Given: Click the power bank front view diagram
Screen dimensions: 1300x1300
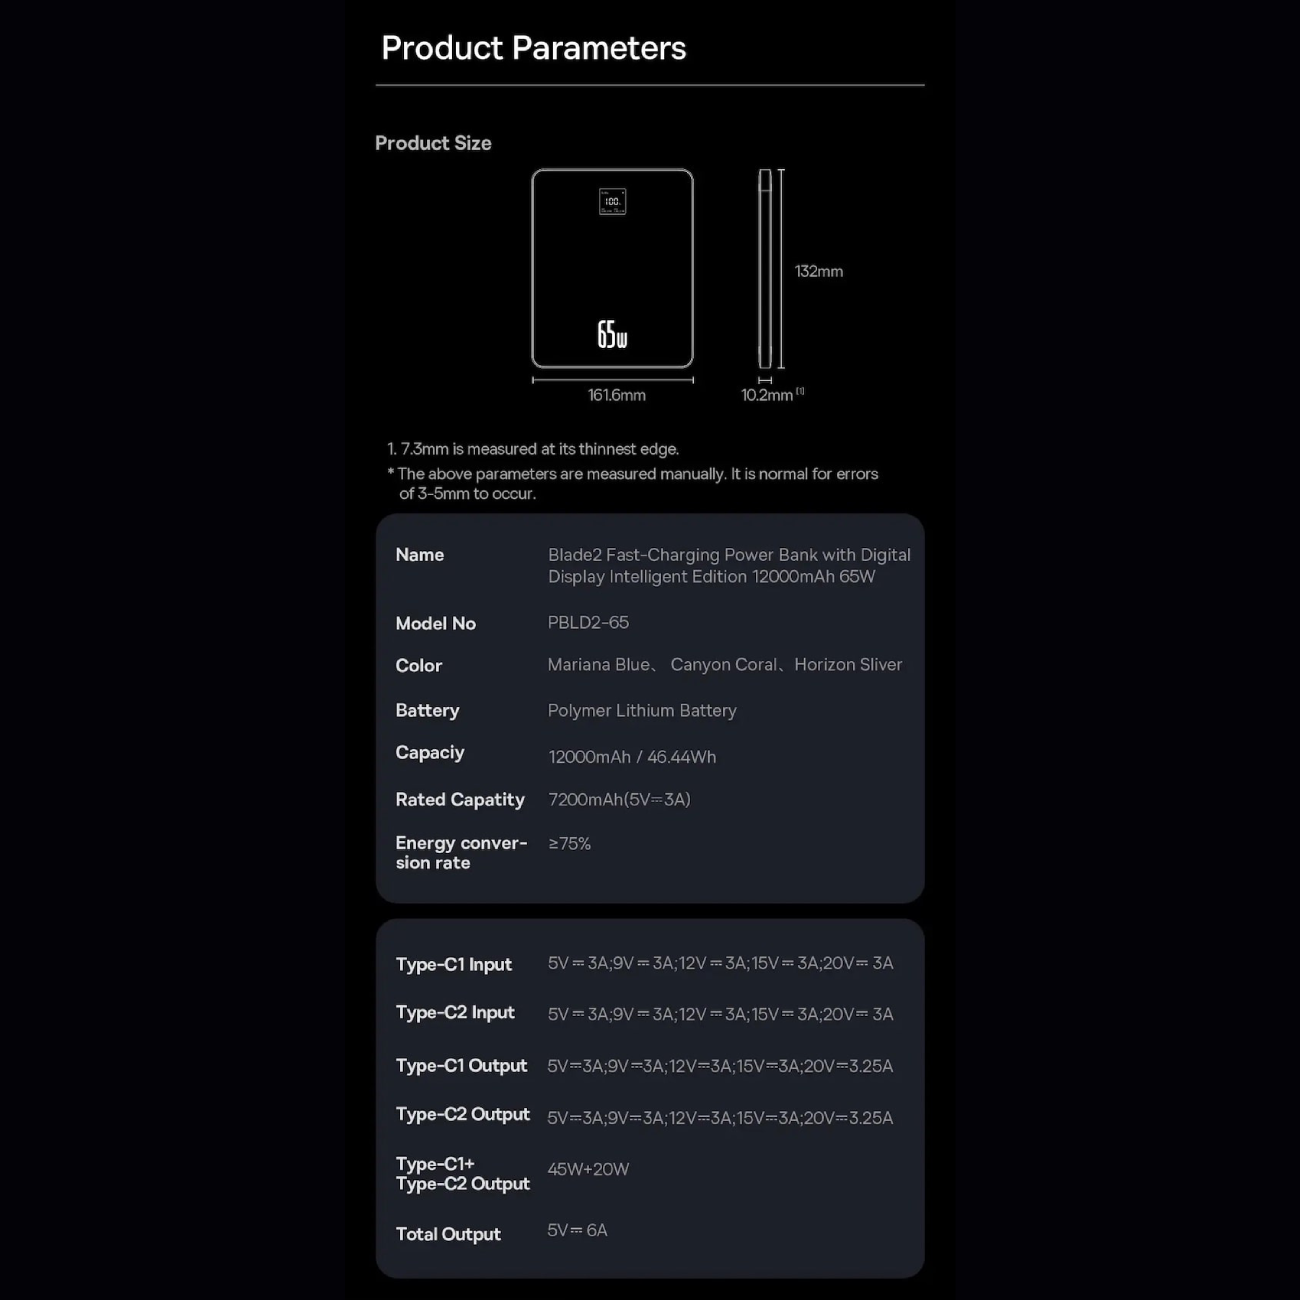Looking at the screenshot, I should 612,268.
